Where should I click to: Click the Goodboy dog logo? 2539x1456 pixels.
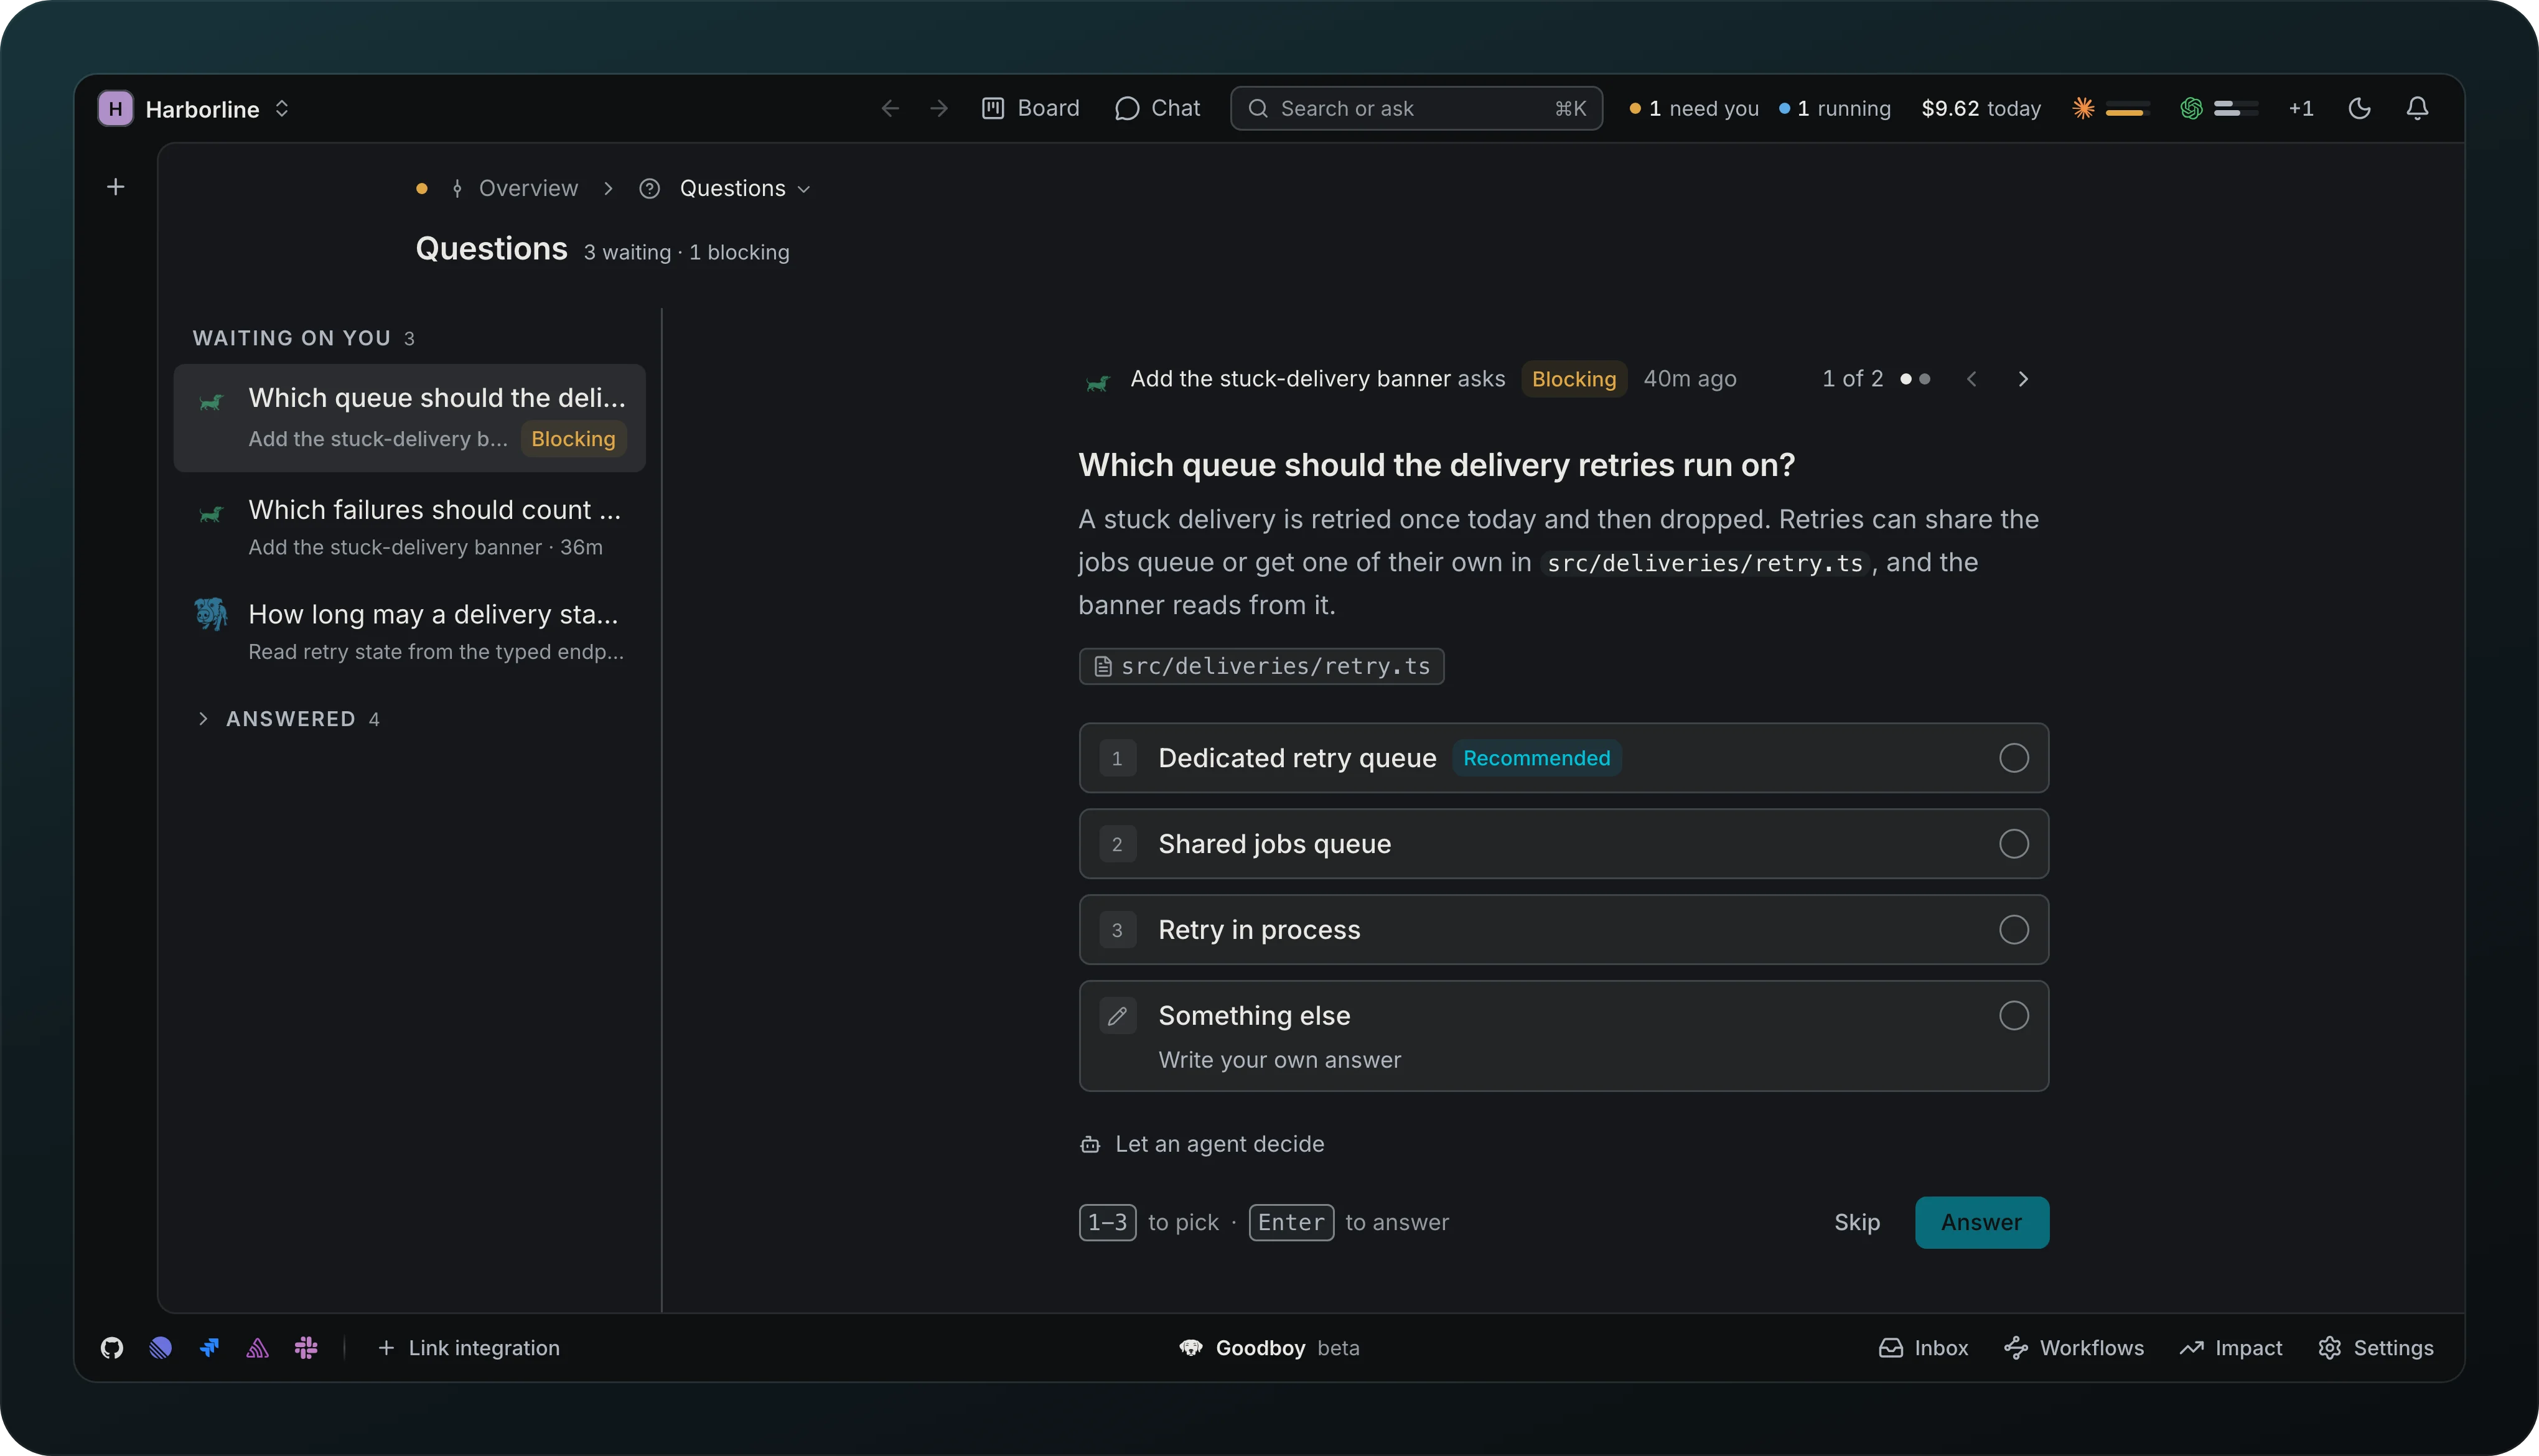coord(1191,1348)
